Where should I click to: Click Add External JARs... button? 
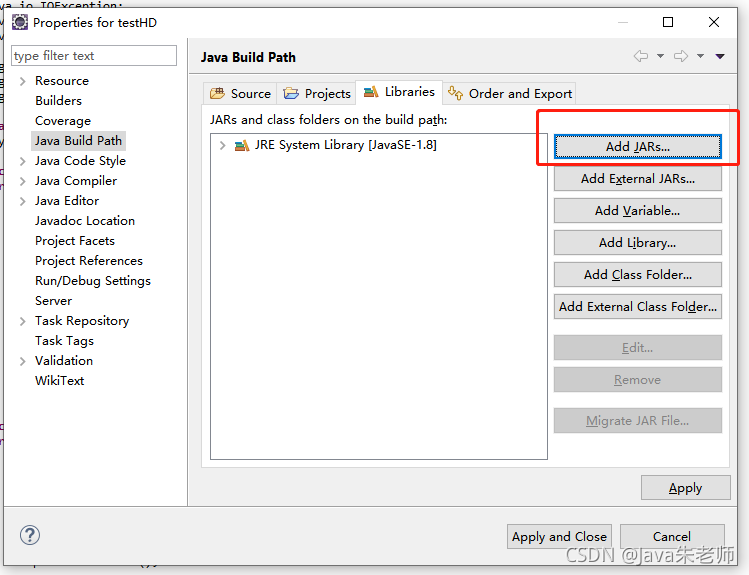[637, 179]
